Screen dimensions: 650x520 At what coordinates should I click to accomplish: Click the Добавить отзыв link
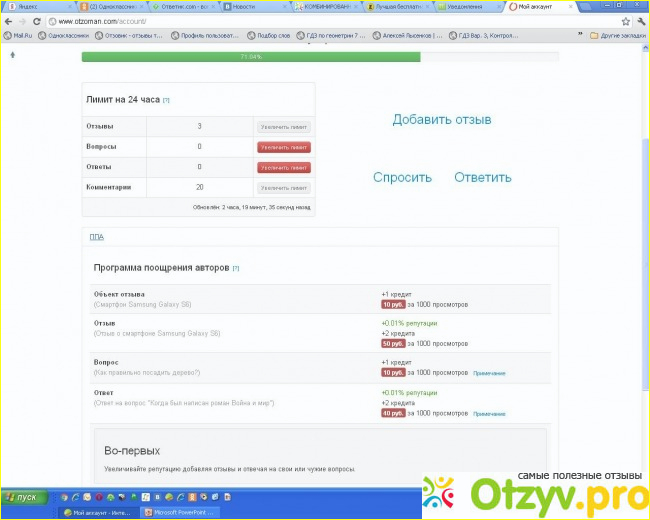click(441, 120)
